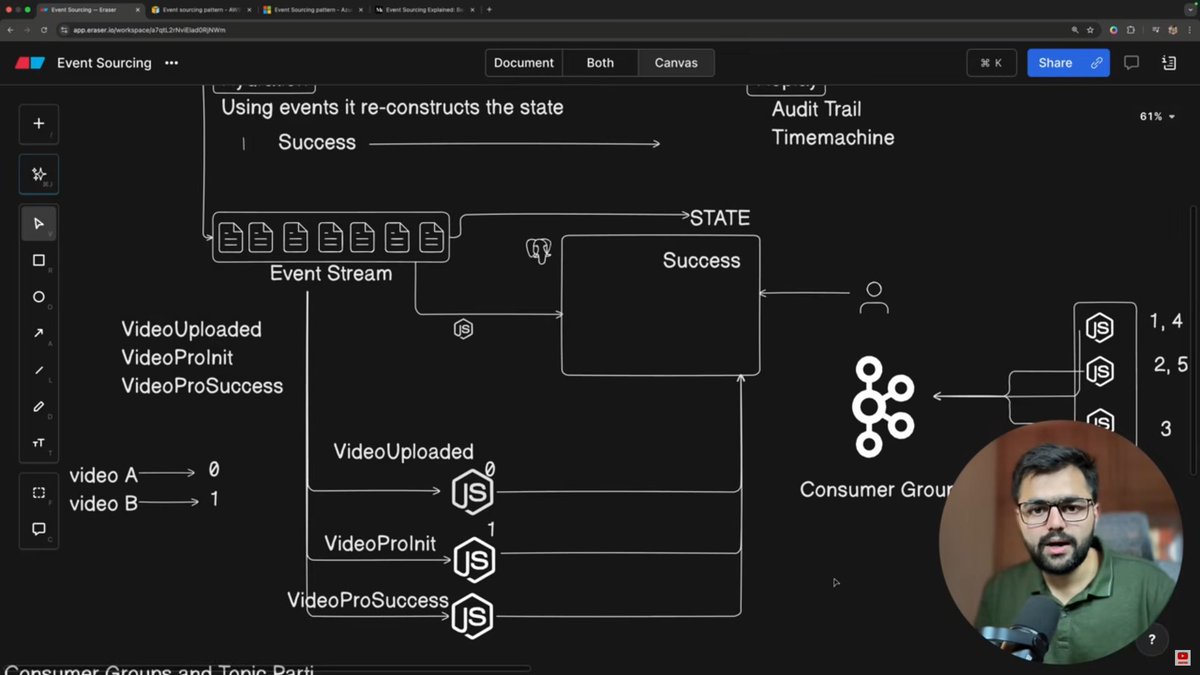Switch to Event Sourcing Explained tab

click(425, 9)
